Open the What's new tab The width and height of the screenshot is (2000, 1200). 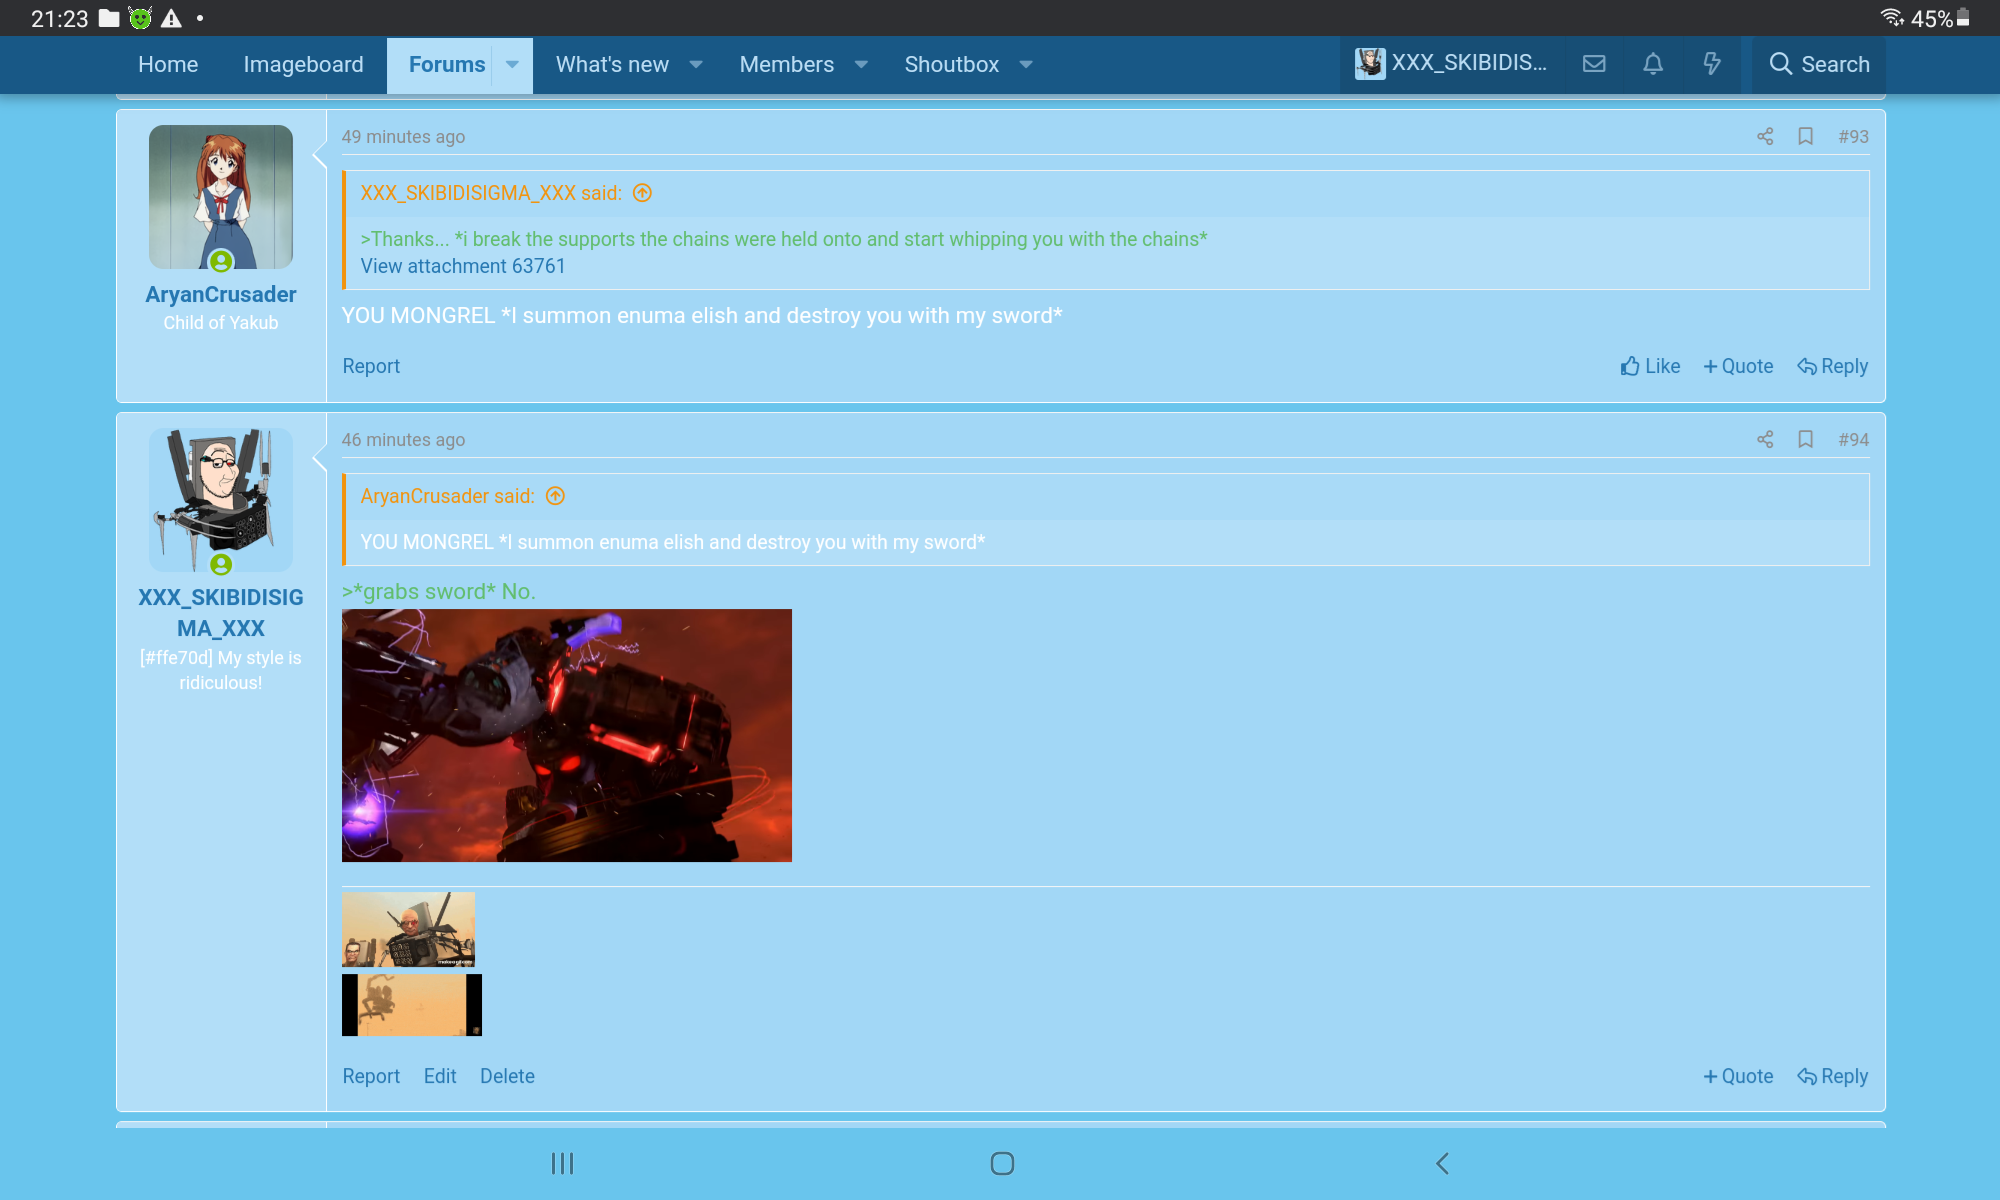pyautogui.click(x=612, y=65)
